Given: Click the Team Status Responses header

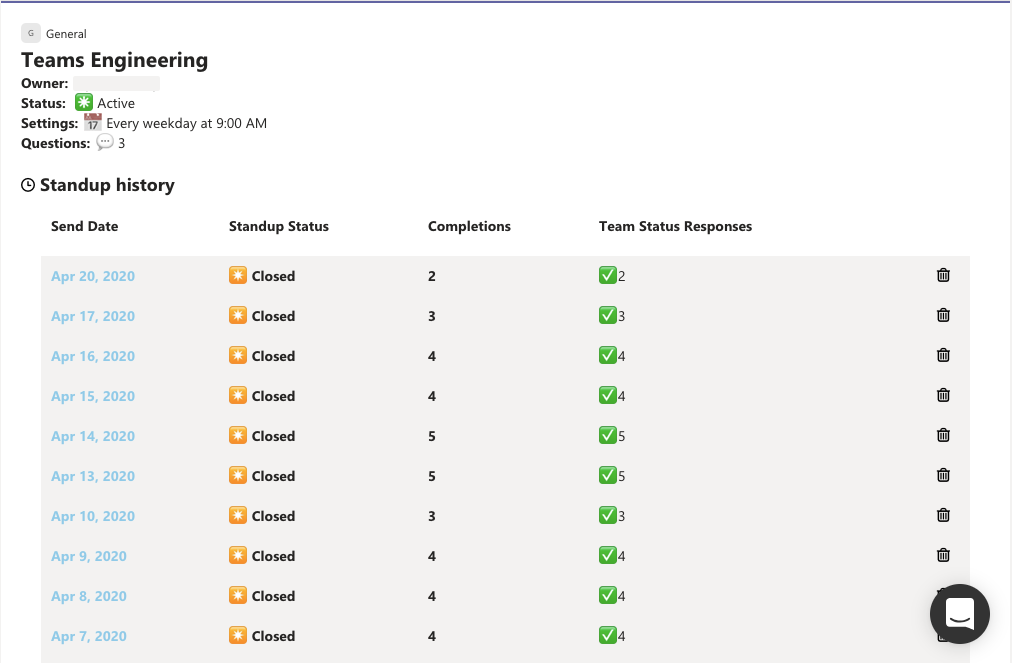Looking at the screenshot, I should click(x=675, y=227).
